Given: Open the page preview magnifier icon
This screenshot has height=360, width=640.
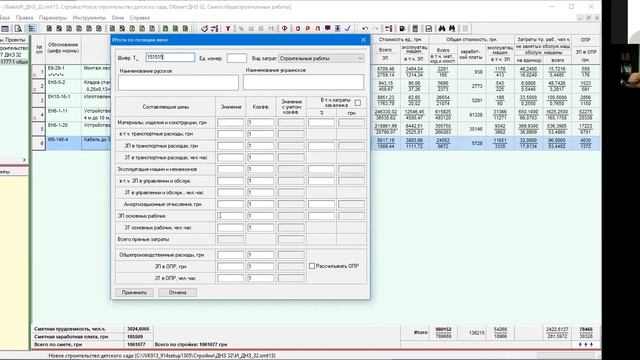Looking at the screenshot, I should pos(18,28).
